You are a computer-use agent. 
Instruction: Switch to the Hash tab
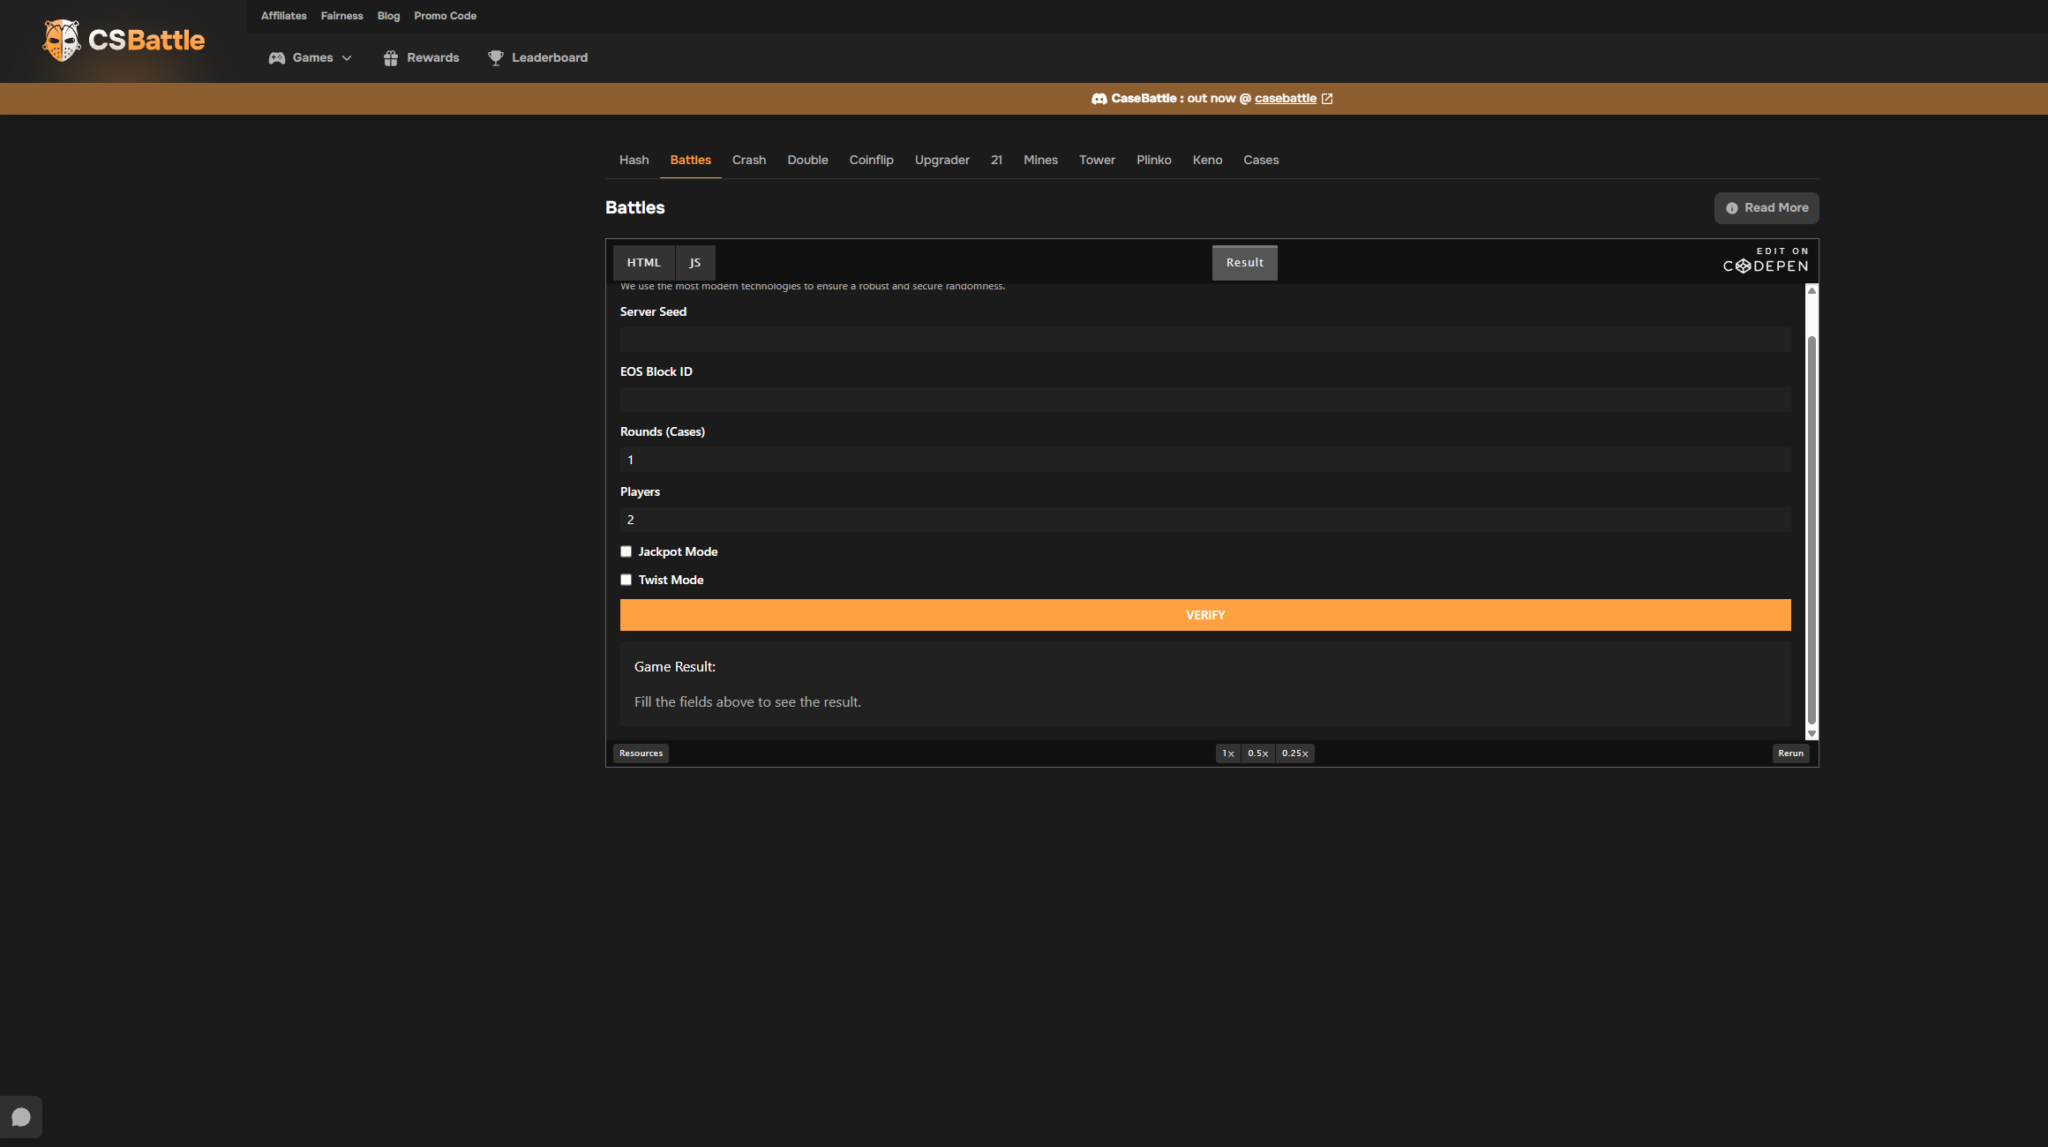634,160
